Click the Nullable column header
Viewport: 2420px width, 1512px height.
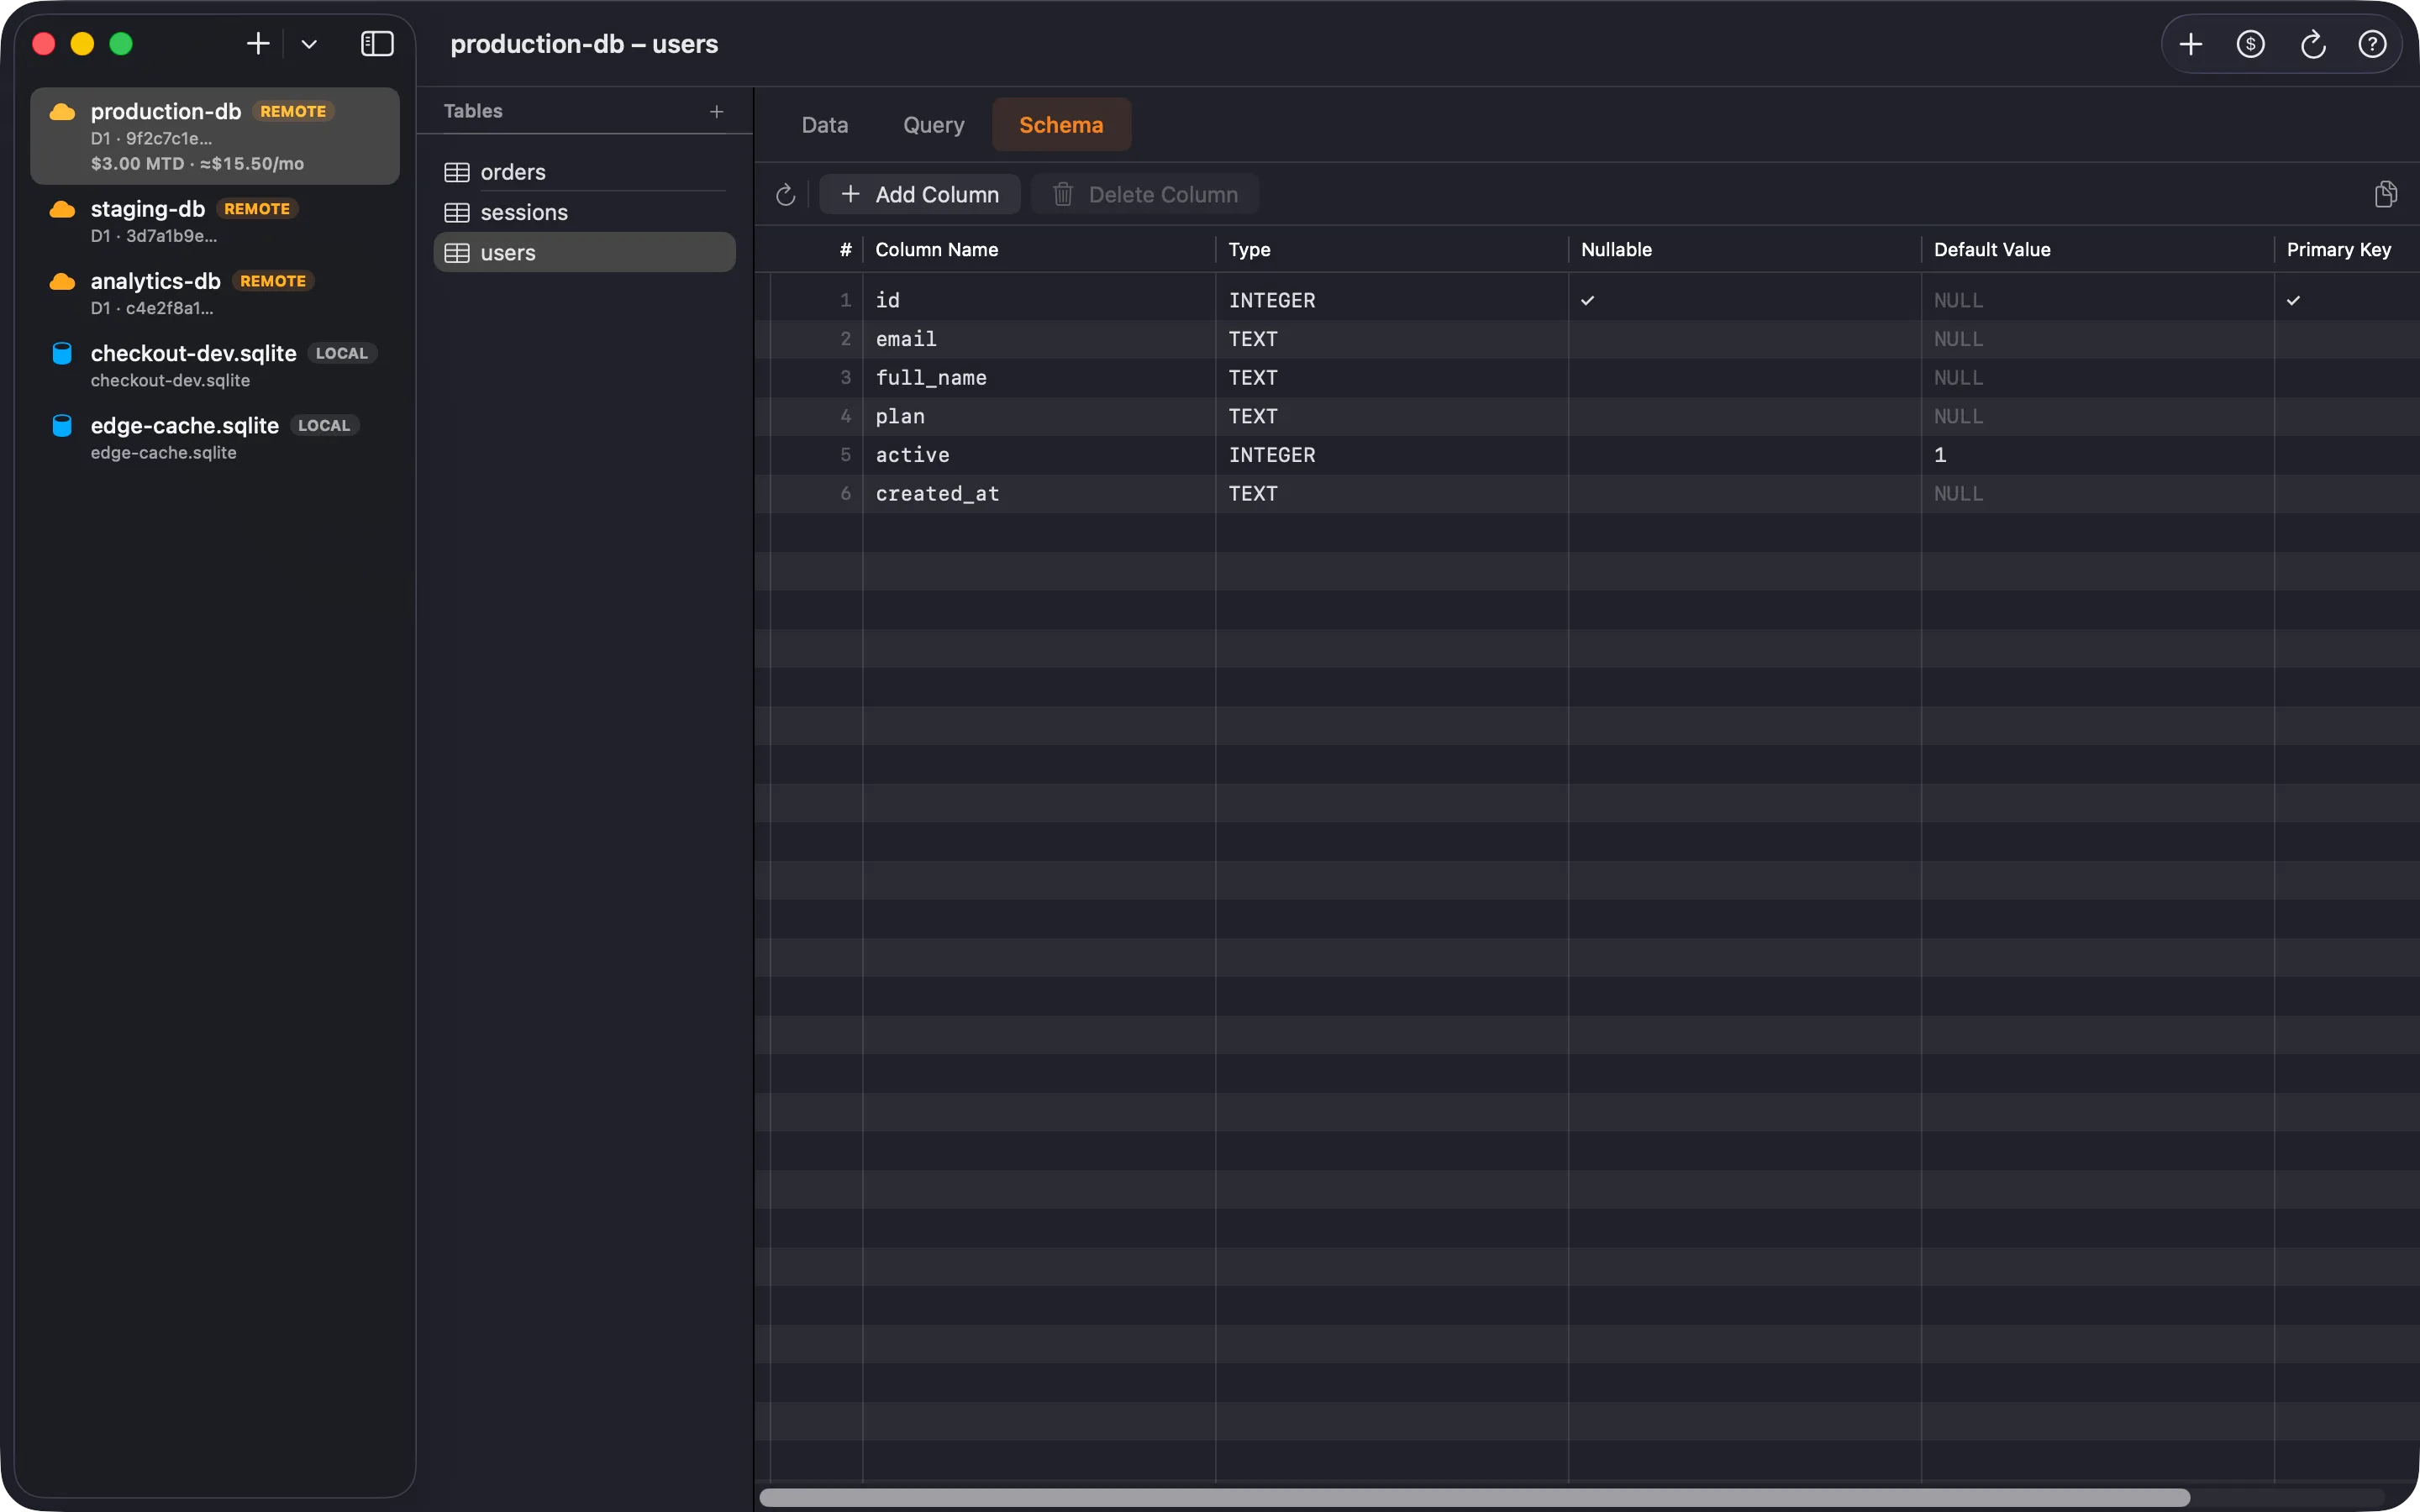point(1745,250)
